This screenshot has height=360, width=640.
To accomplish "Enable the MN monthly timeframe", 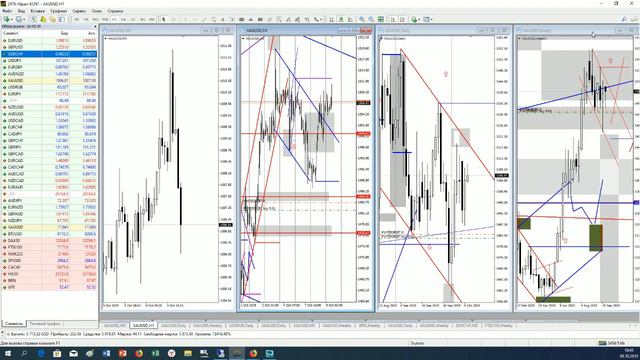I will pyautogui.click(x=151, y=19).
